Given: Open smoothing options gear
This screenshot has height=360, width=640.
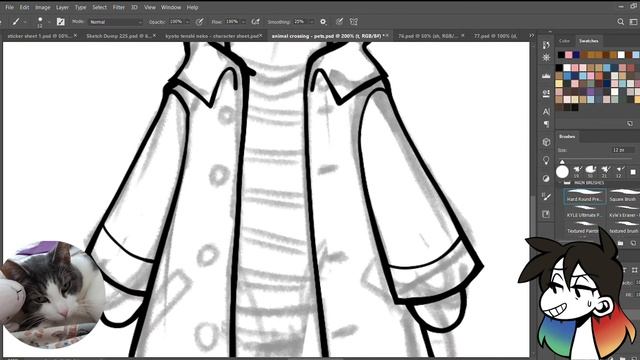Looking at the screenshot, I should click(323, 22).
